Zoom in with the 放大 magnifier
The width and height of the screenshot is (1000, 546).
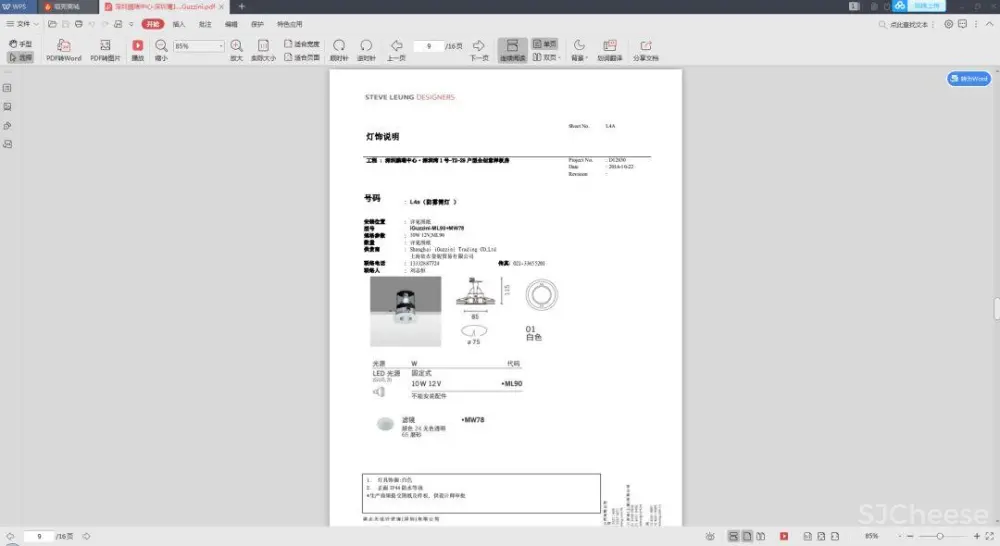pos(237,50)
